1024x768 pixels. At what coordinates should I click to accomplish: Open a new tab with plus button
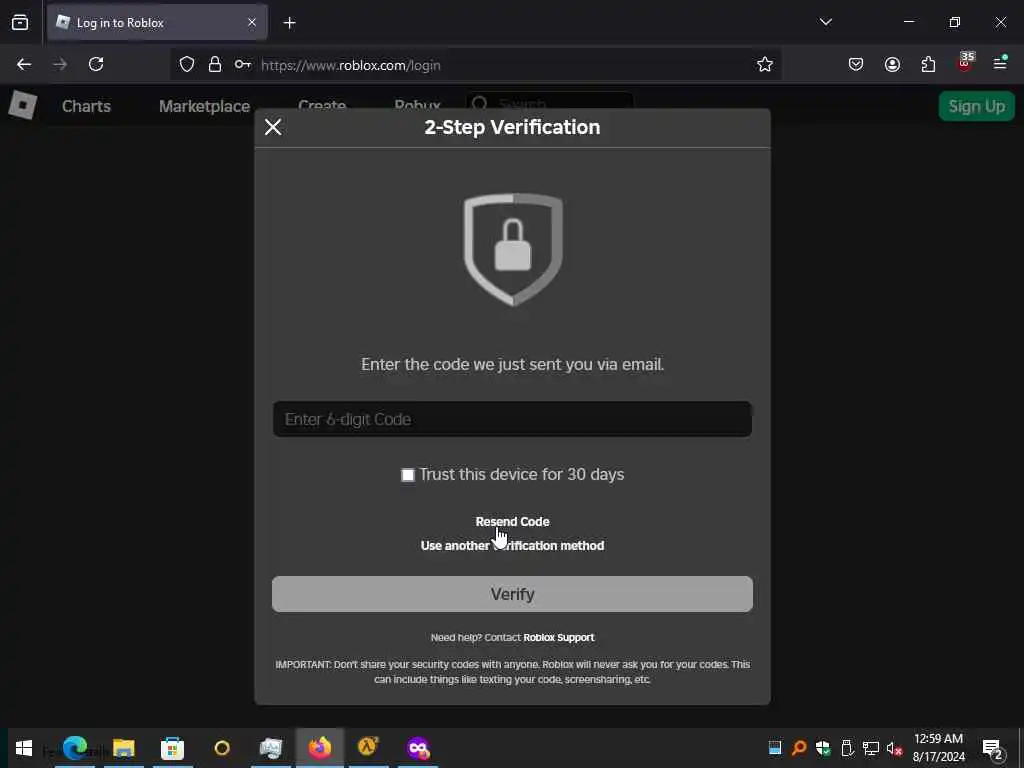pyautogui.click(x=289, y=23)
